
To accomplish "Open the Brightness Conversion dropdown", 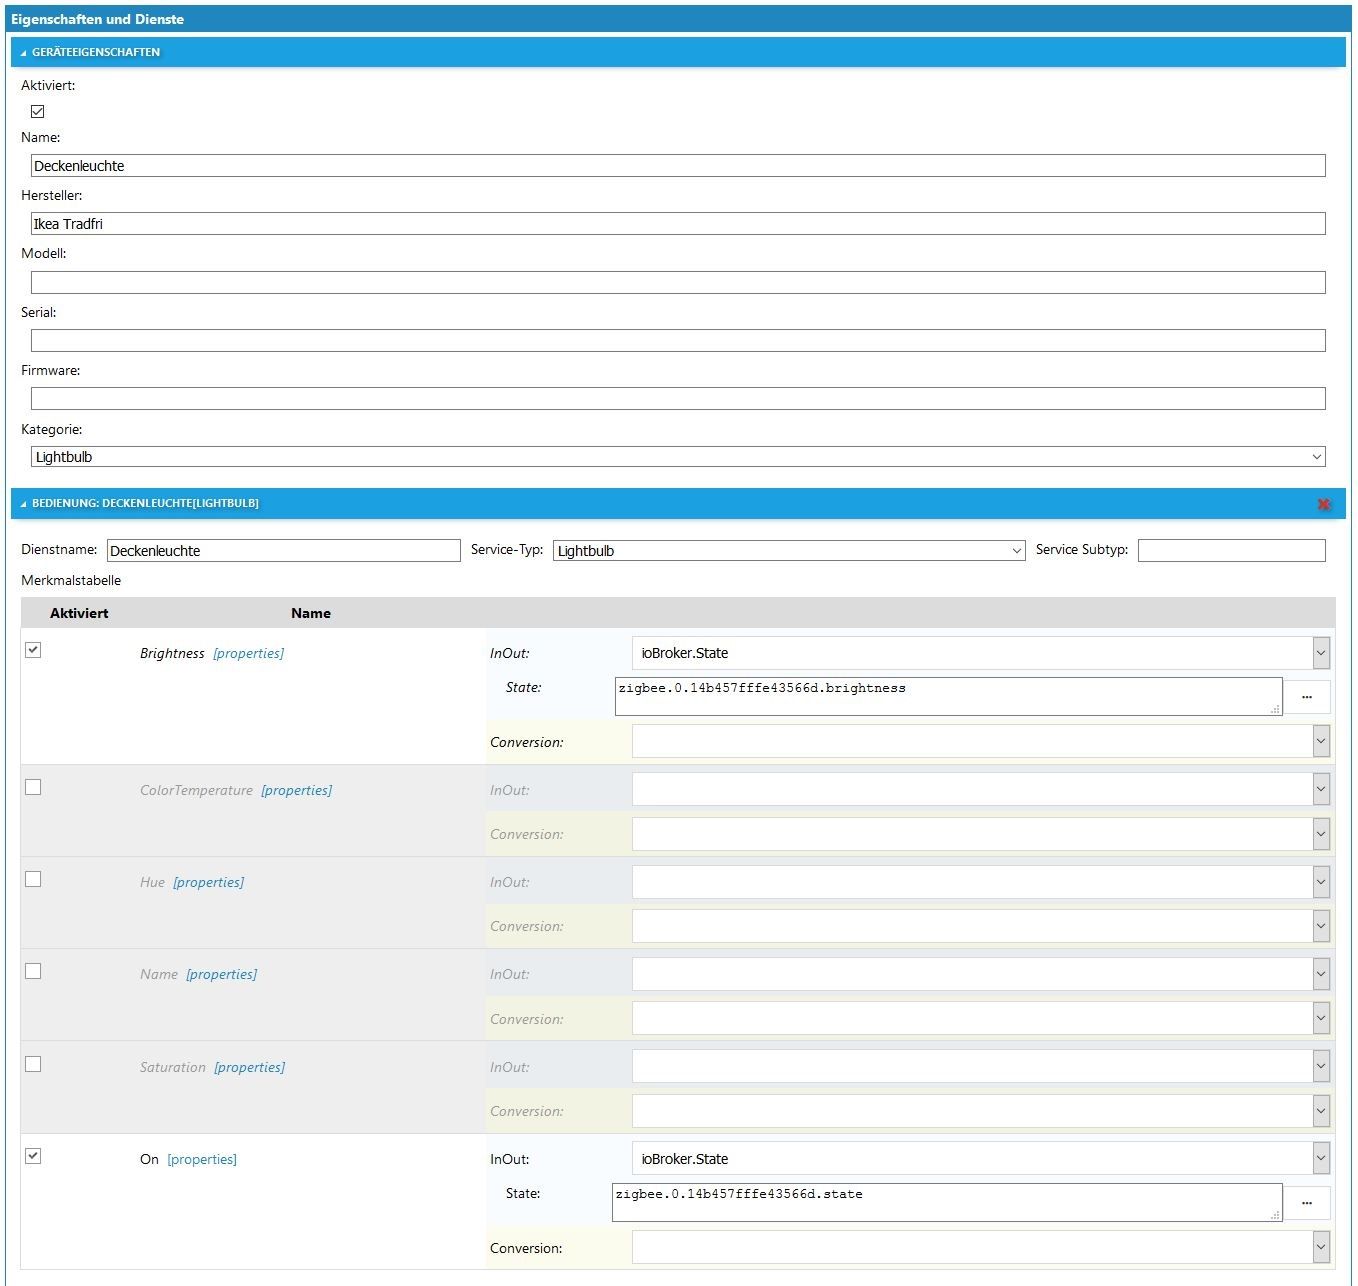I will pyautogui.click(x=981, y=741).
